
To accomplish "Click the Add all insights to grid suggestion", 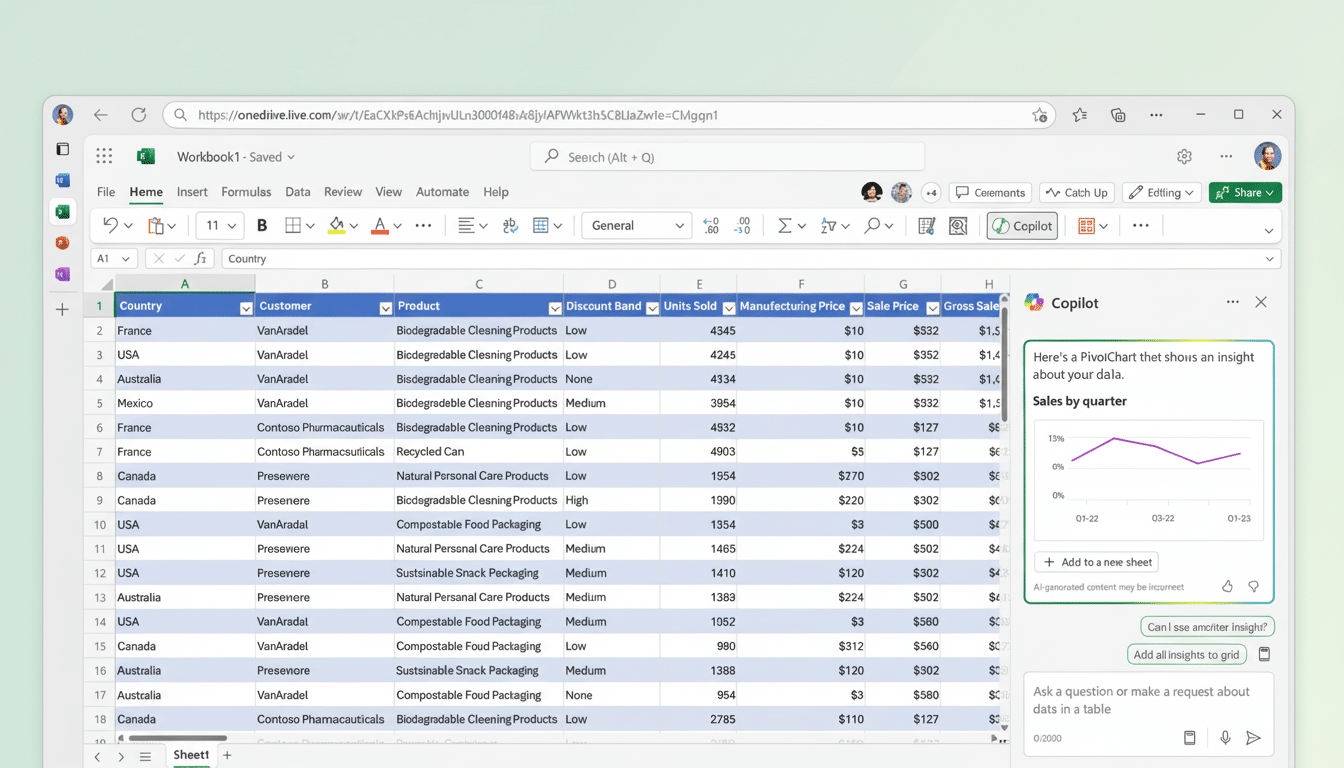I will 1187,654.
